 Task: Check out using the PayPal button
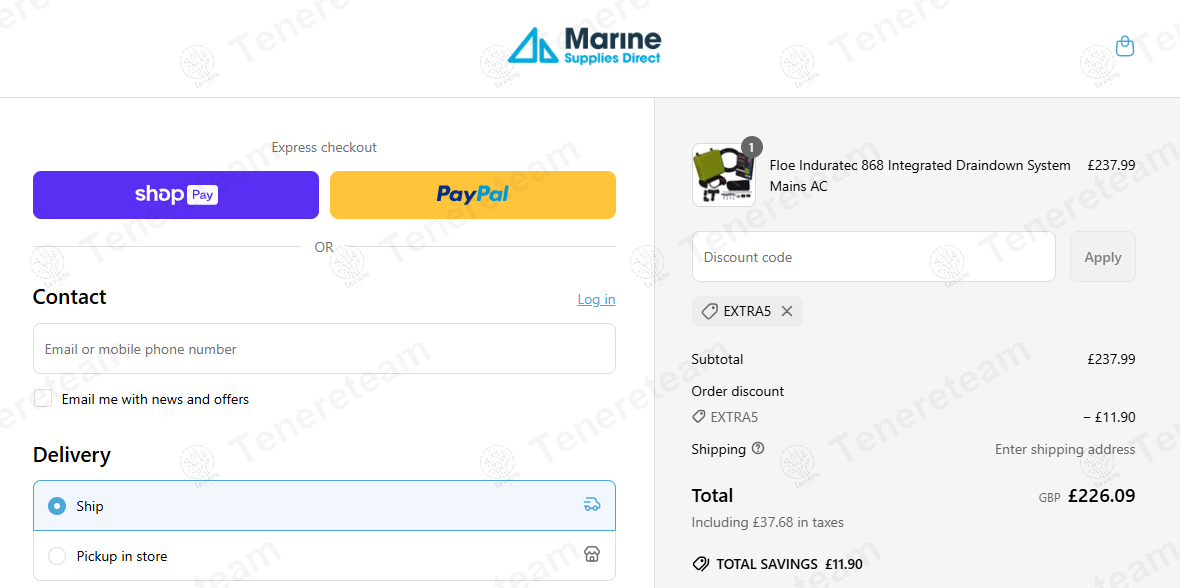pos(473,195)
